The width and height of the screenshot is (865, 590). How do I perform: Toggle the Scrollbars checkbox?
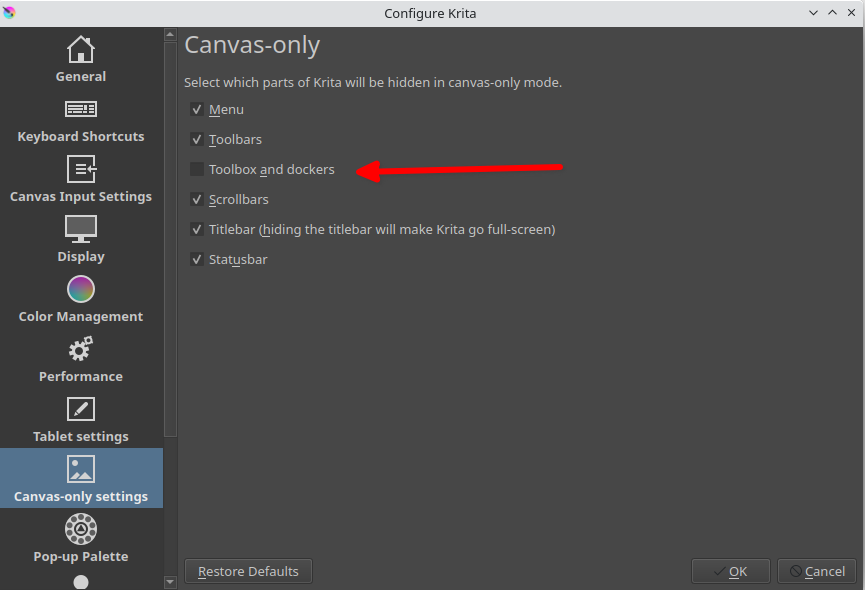coord(197,199)
